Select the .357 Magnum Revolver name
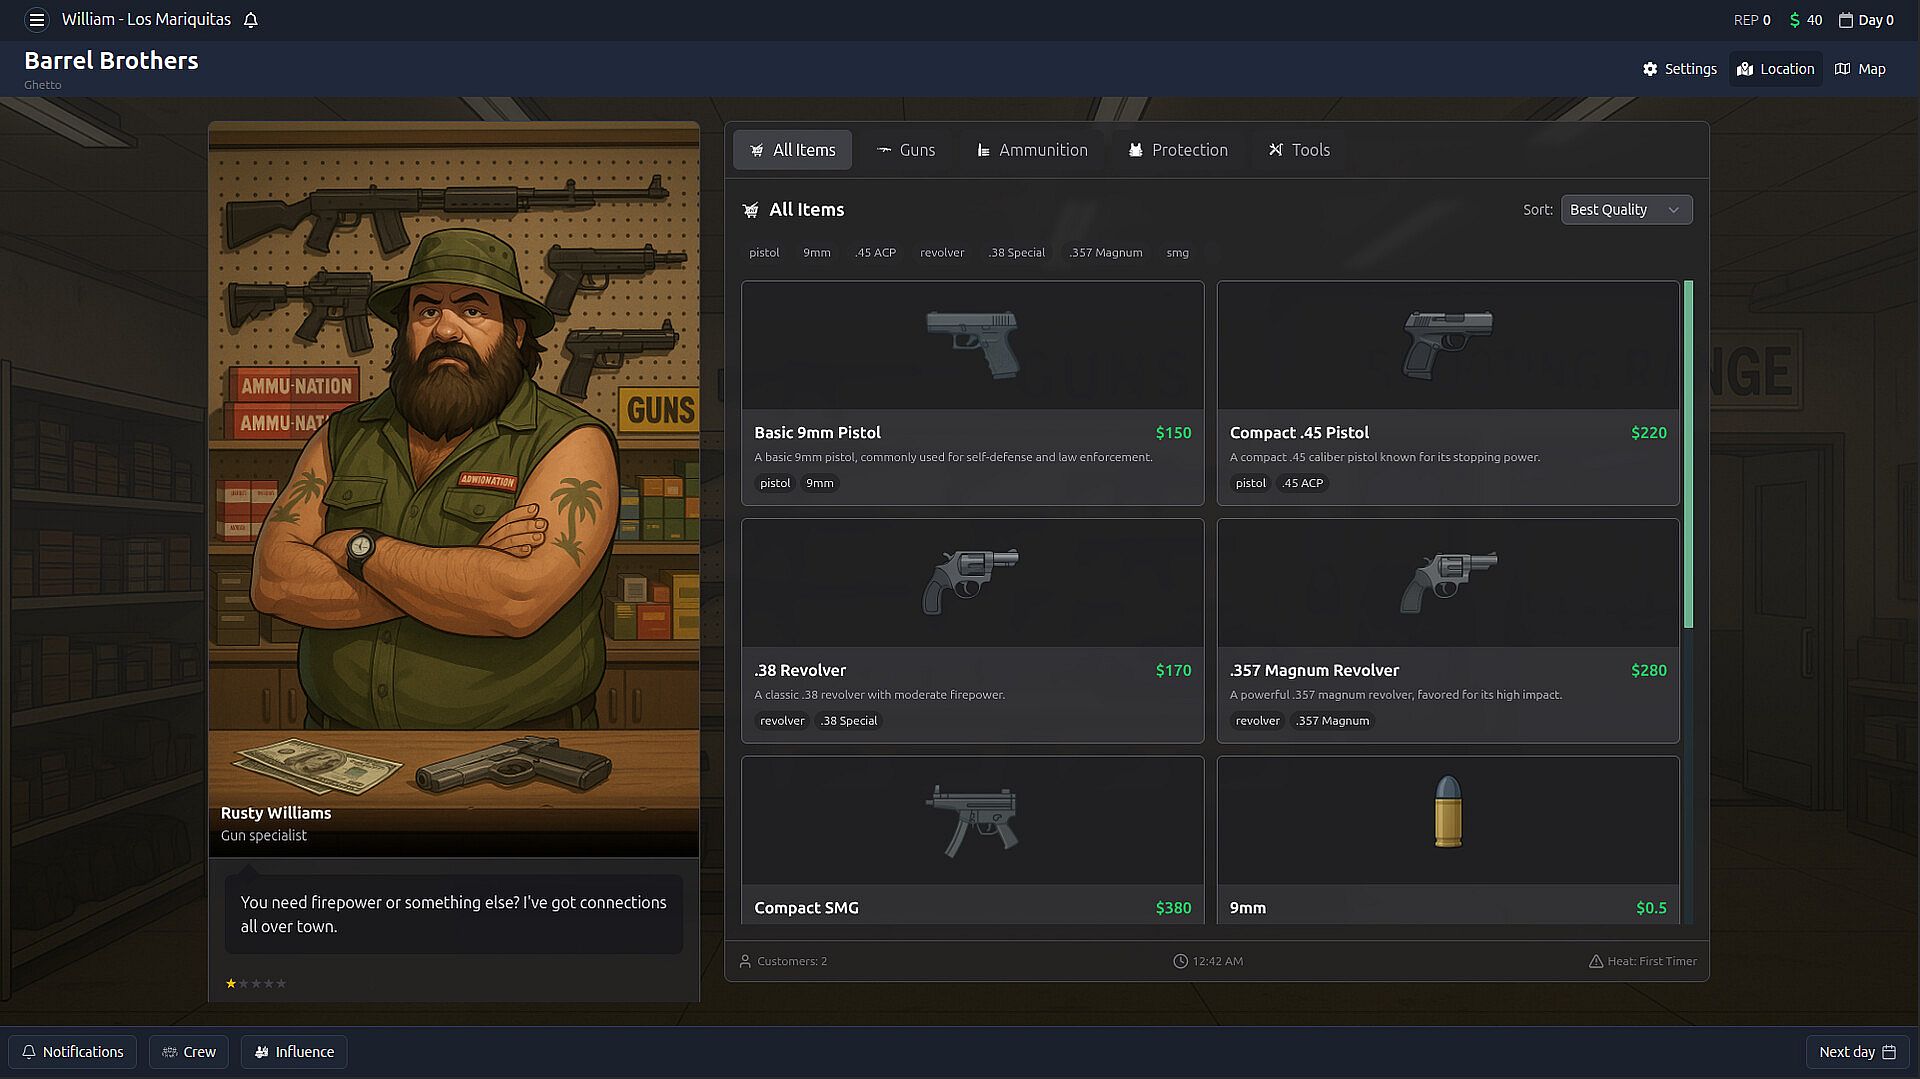This screenshot has width=1920, height=1079. pos(1314,671)
